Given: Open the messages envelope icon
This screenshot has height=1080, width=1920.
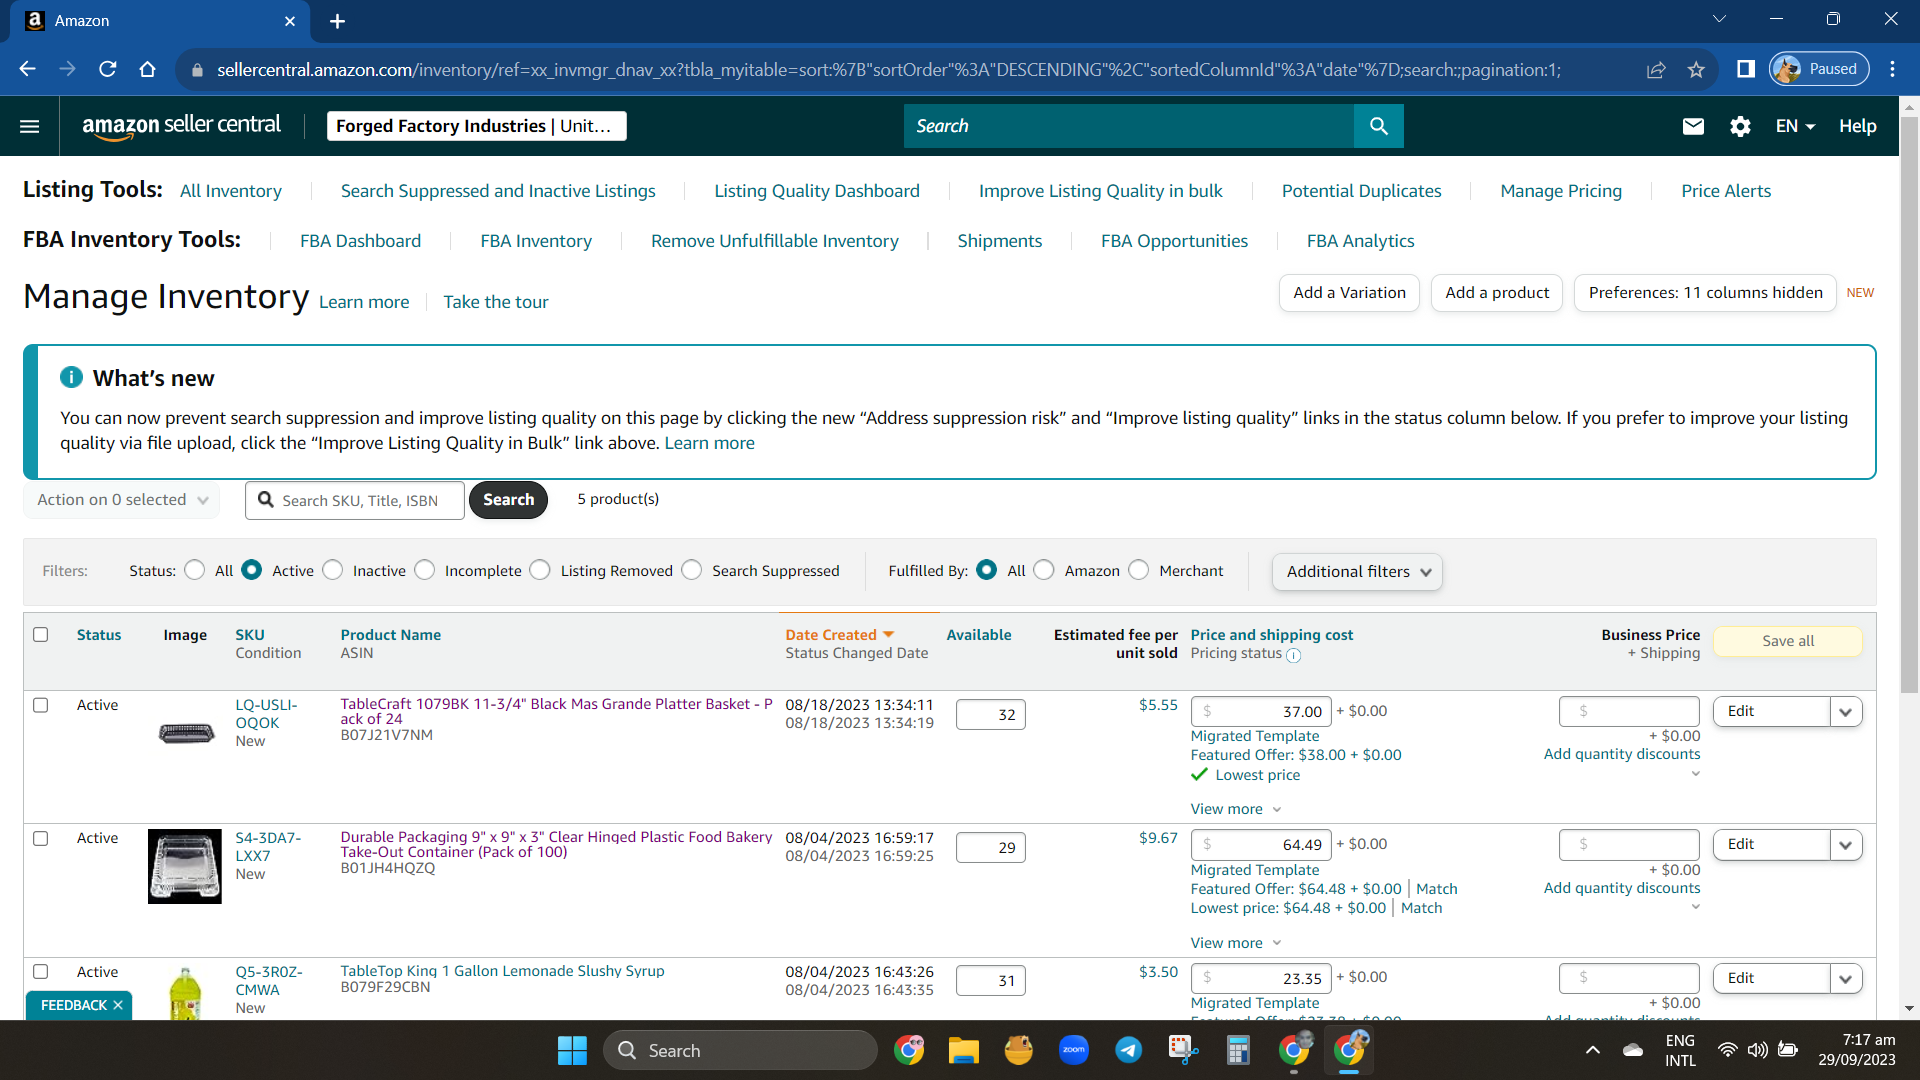Looking at the screenshot, I should click(1692, 126).
